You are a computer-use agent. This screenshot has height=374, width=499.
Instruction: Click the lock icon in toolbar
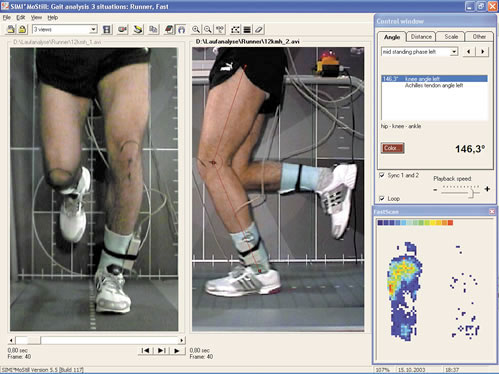coord(22,30)
